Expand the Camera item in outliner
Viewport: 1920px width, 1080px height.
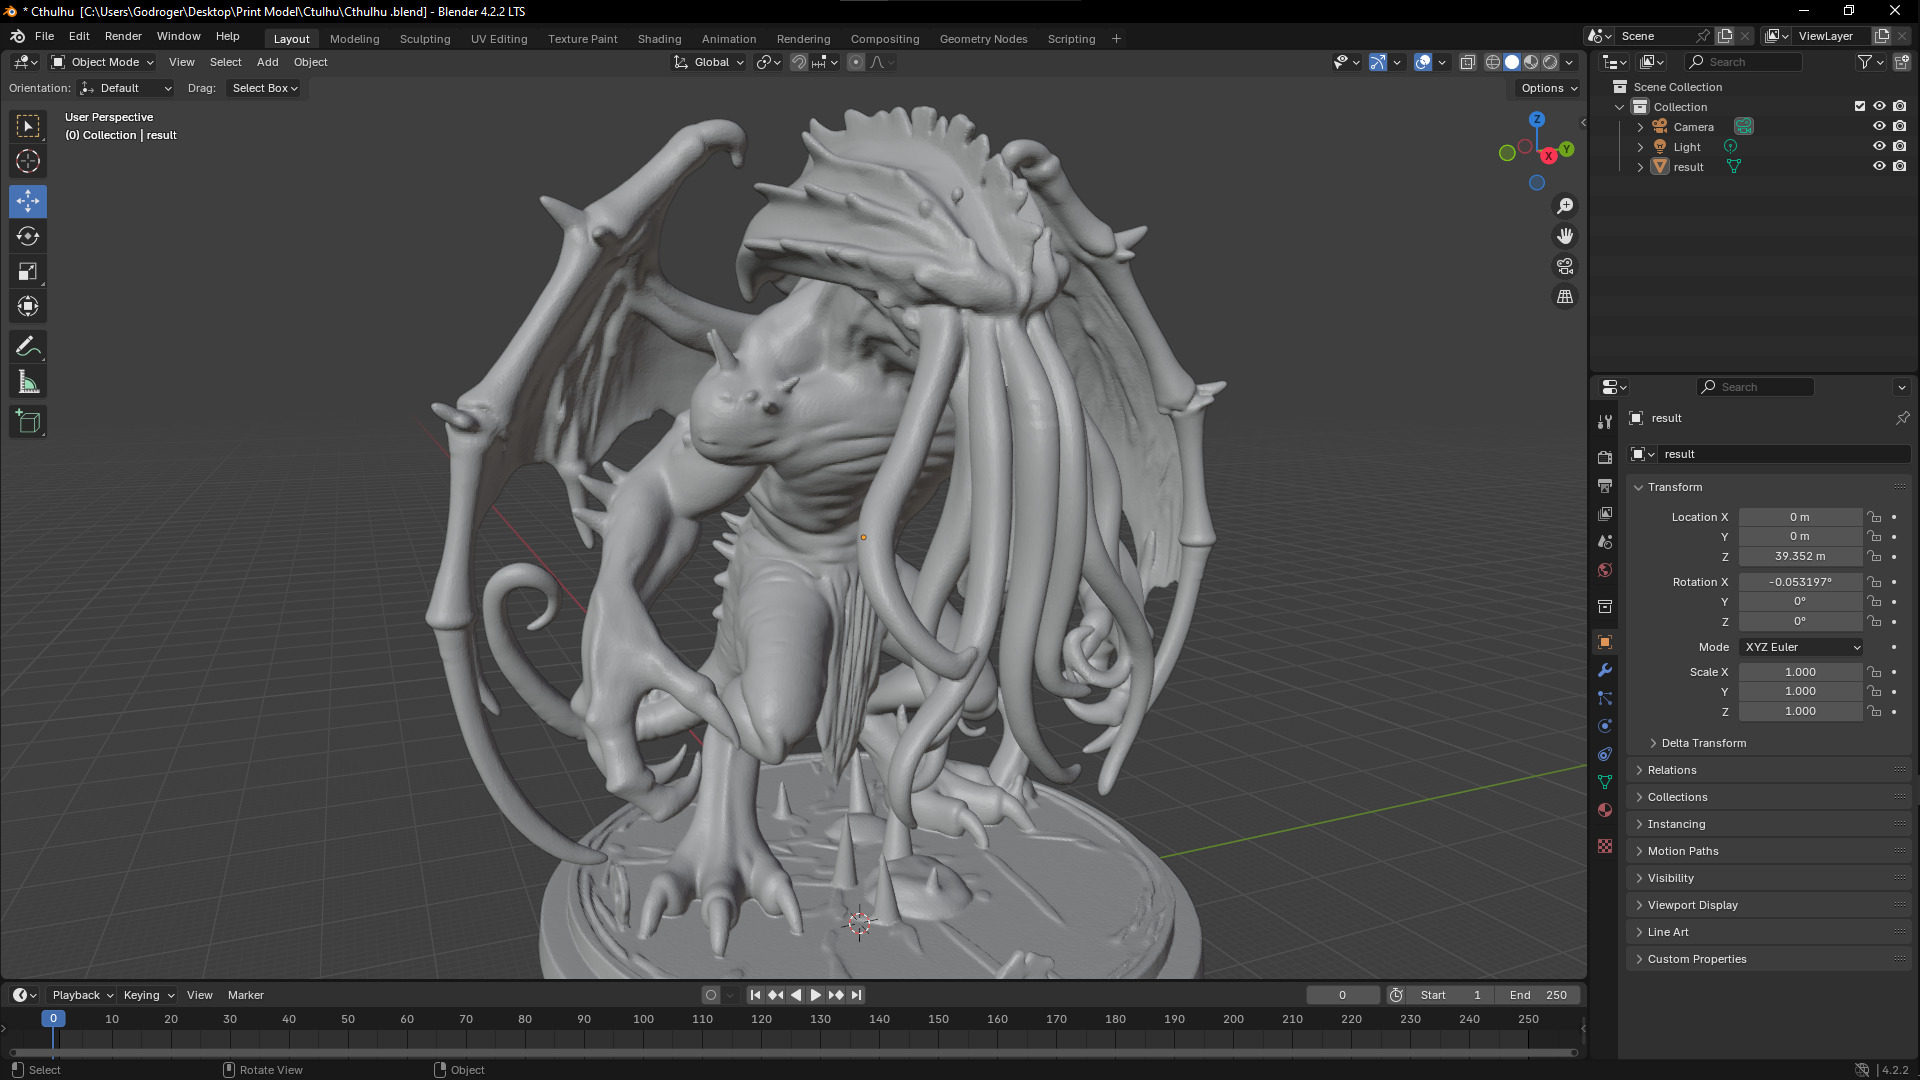tap(1640, 127)
